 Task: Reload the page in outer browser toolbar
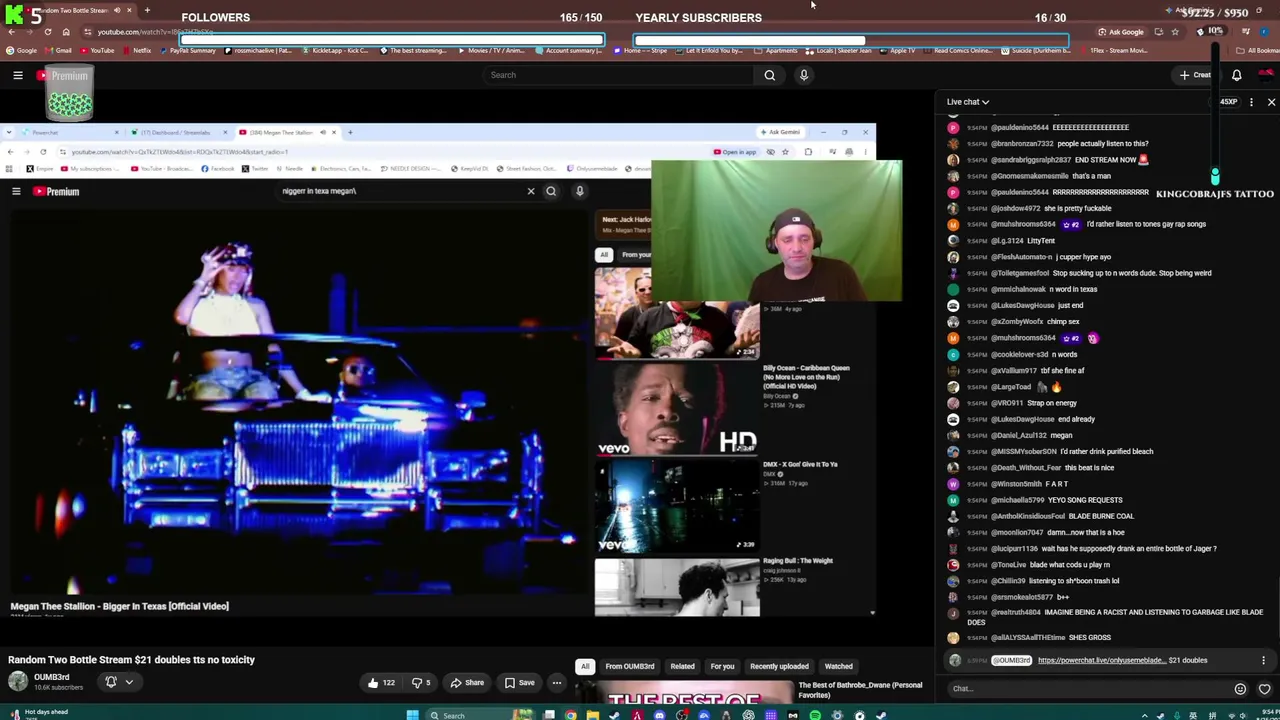coord(47,32)
